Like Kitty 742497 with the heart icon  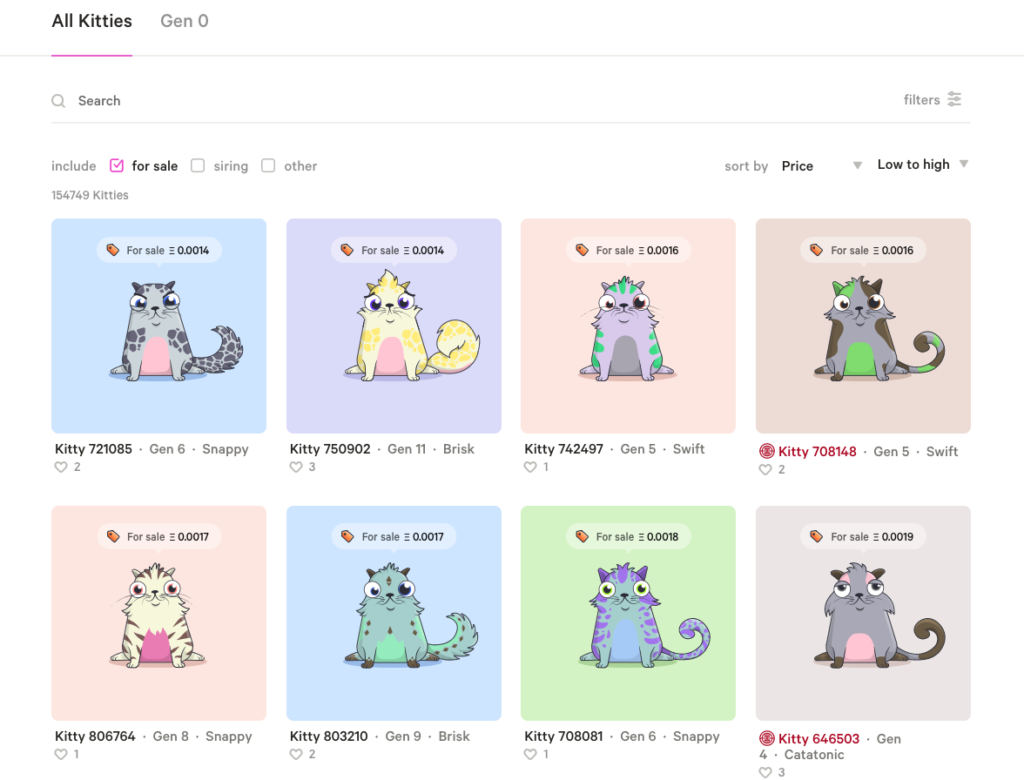530,467
